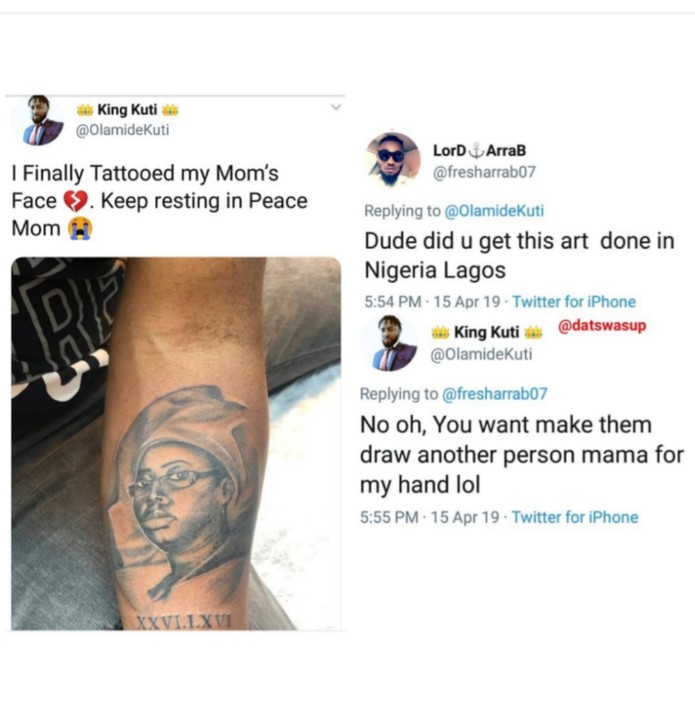Viewport: 695px width, 720px height.
Task: Click the King Kuti display name in the reply tweet
Action: 485,332
